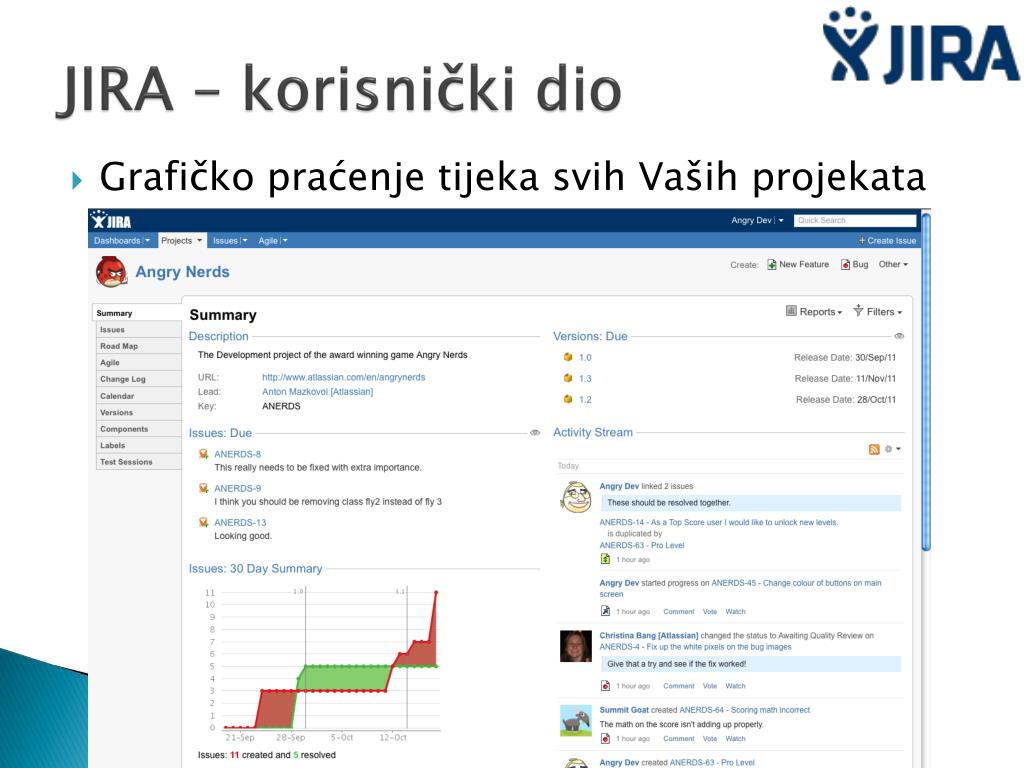
Task: Open the Issues sidebar tab
Action: 138,330
